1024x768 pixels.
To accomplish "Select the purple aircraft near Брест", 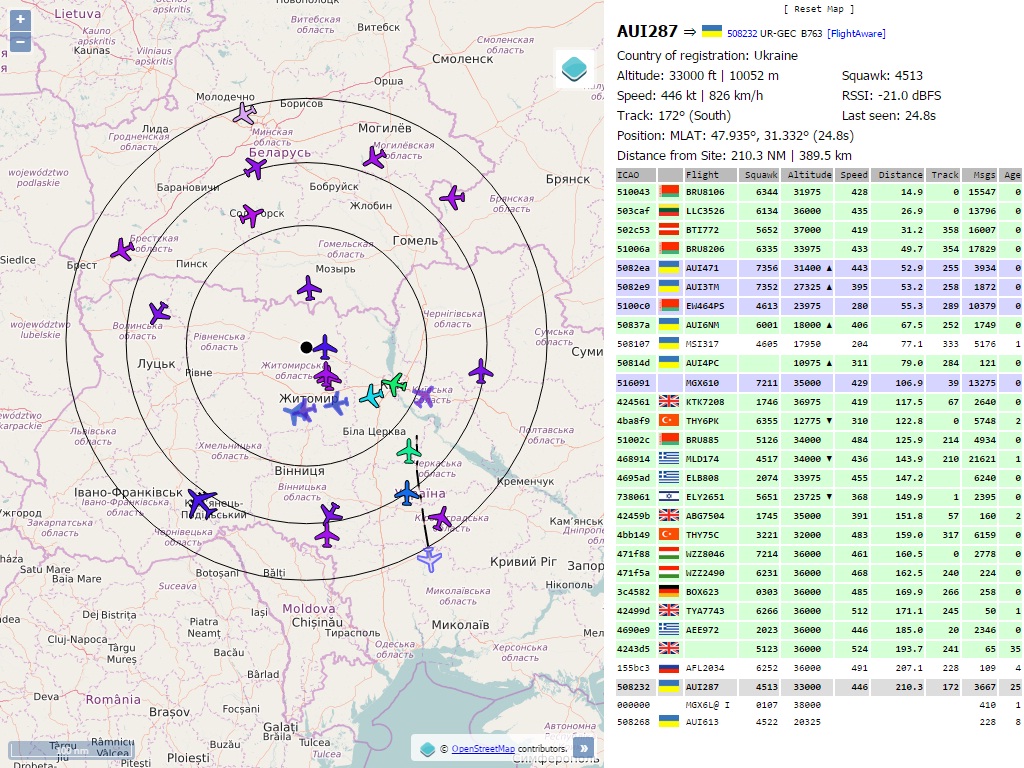I will (123, 249).
